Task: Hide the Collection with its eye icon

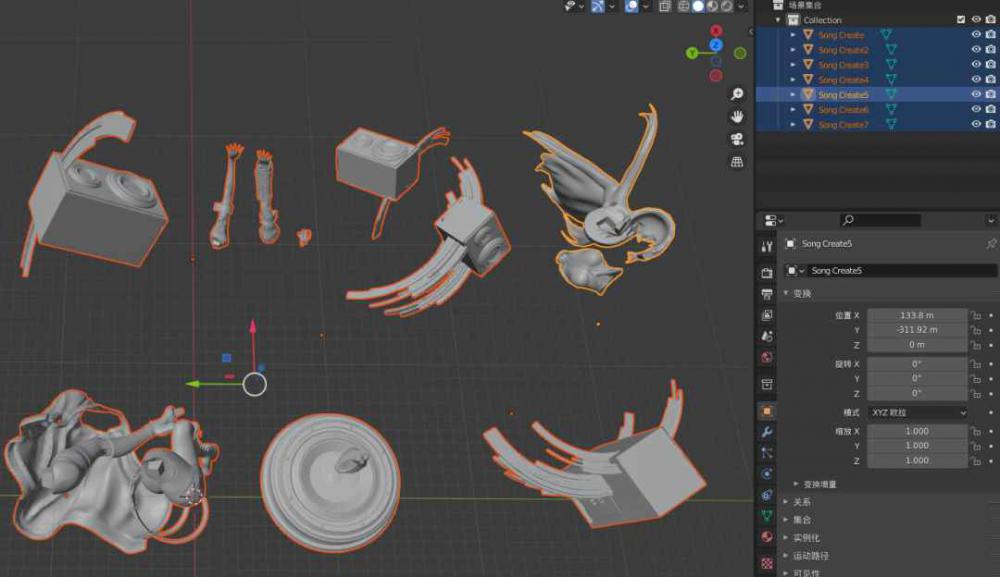Action: [976, 20]
